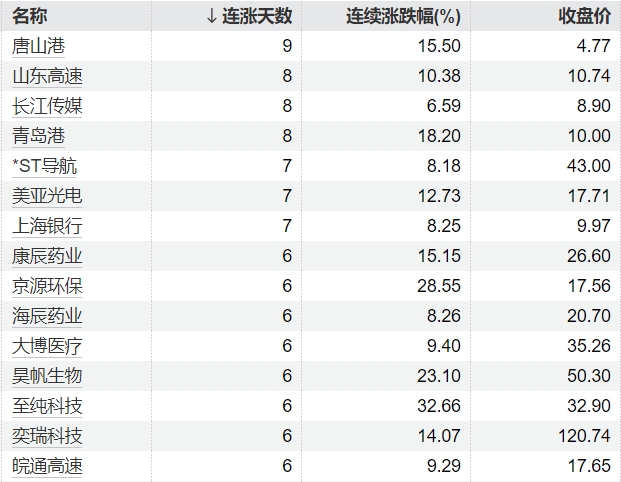This screenshot has width=621, height=482.
Task: Open stock 山东高速
Action: click(47, 75)
